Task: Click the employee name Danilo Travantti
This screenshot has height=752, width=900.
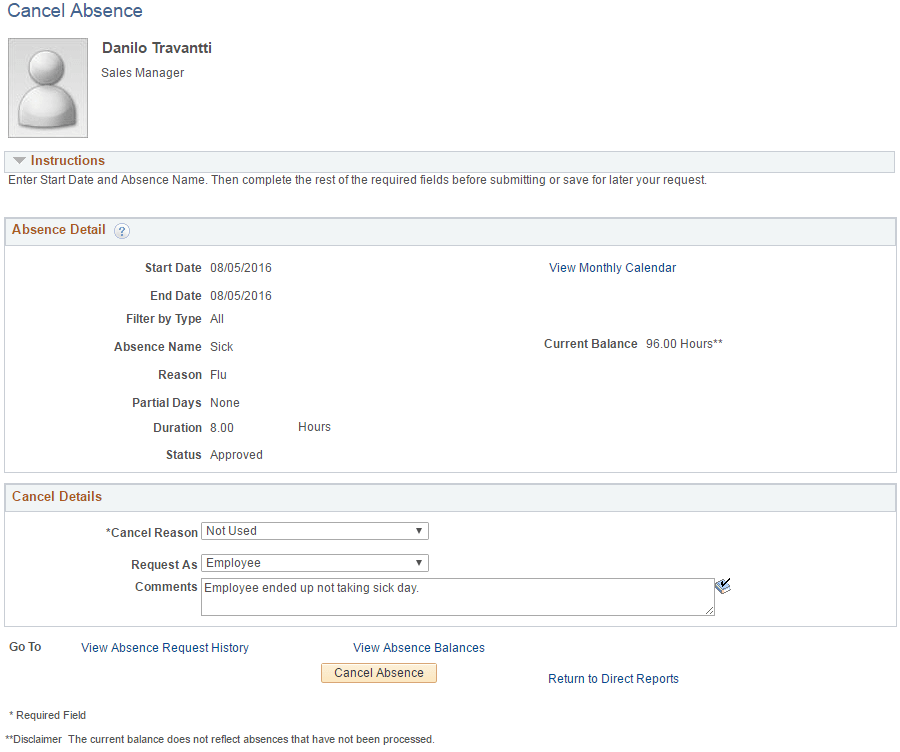Action: point(156,47)
